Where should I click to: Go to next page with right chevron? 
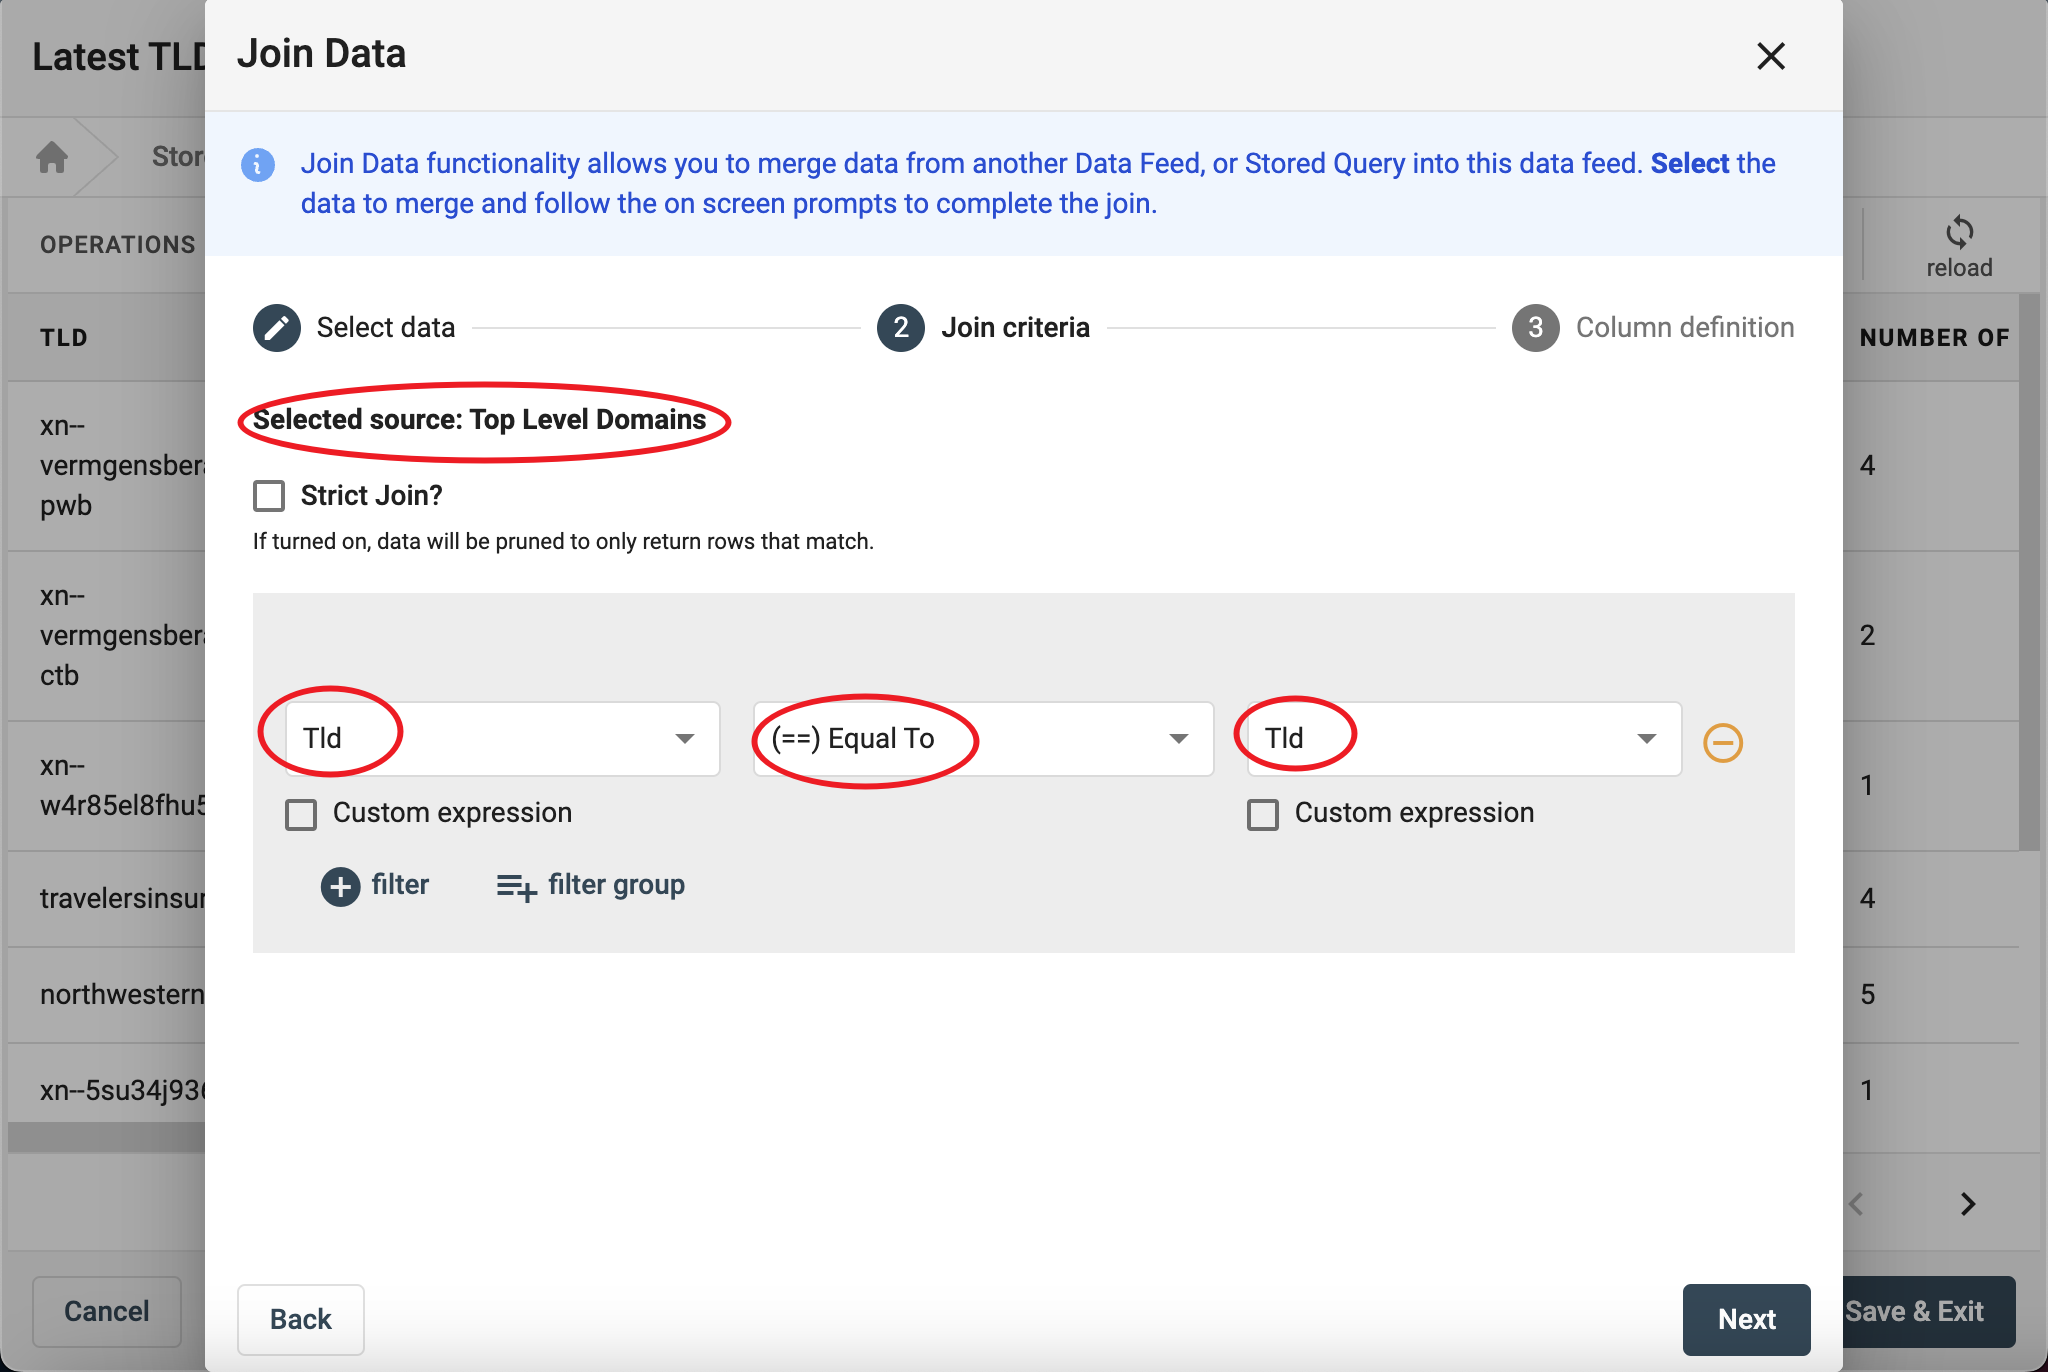[x=1967, y=1204]
